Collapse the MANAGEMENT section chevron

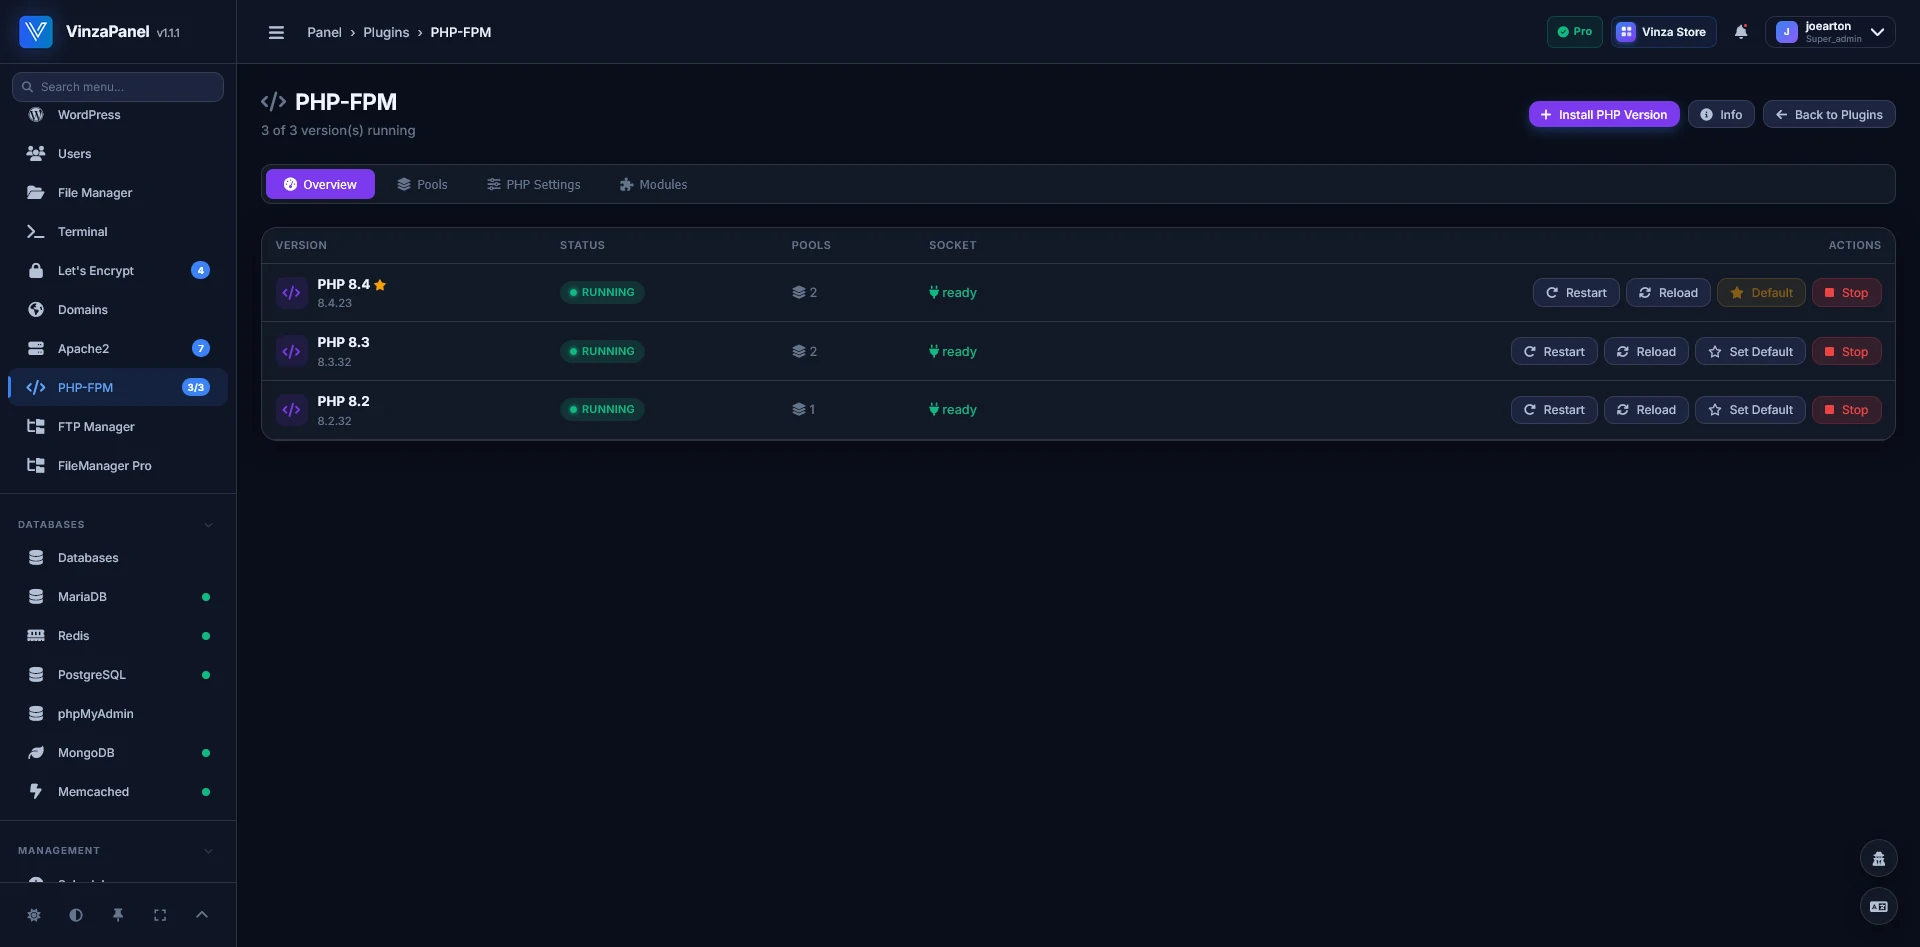208,851
